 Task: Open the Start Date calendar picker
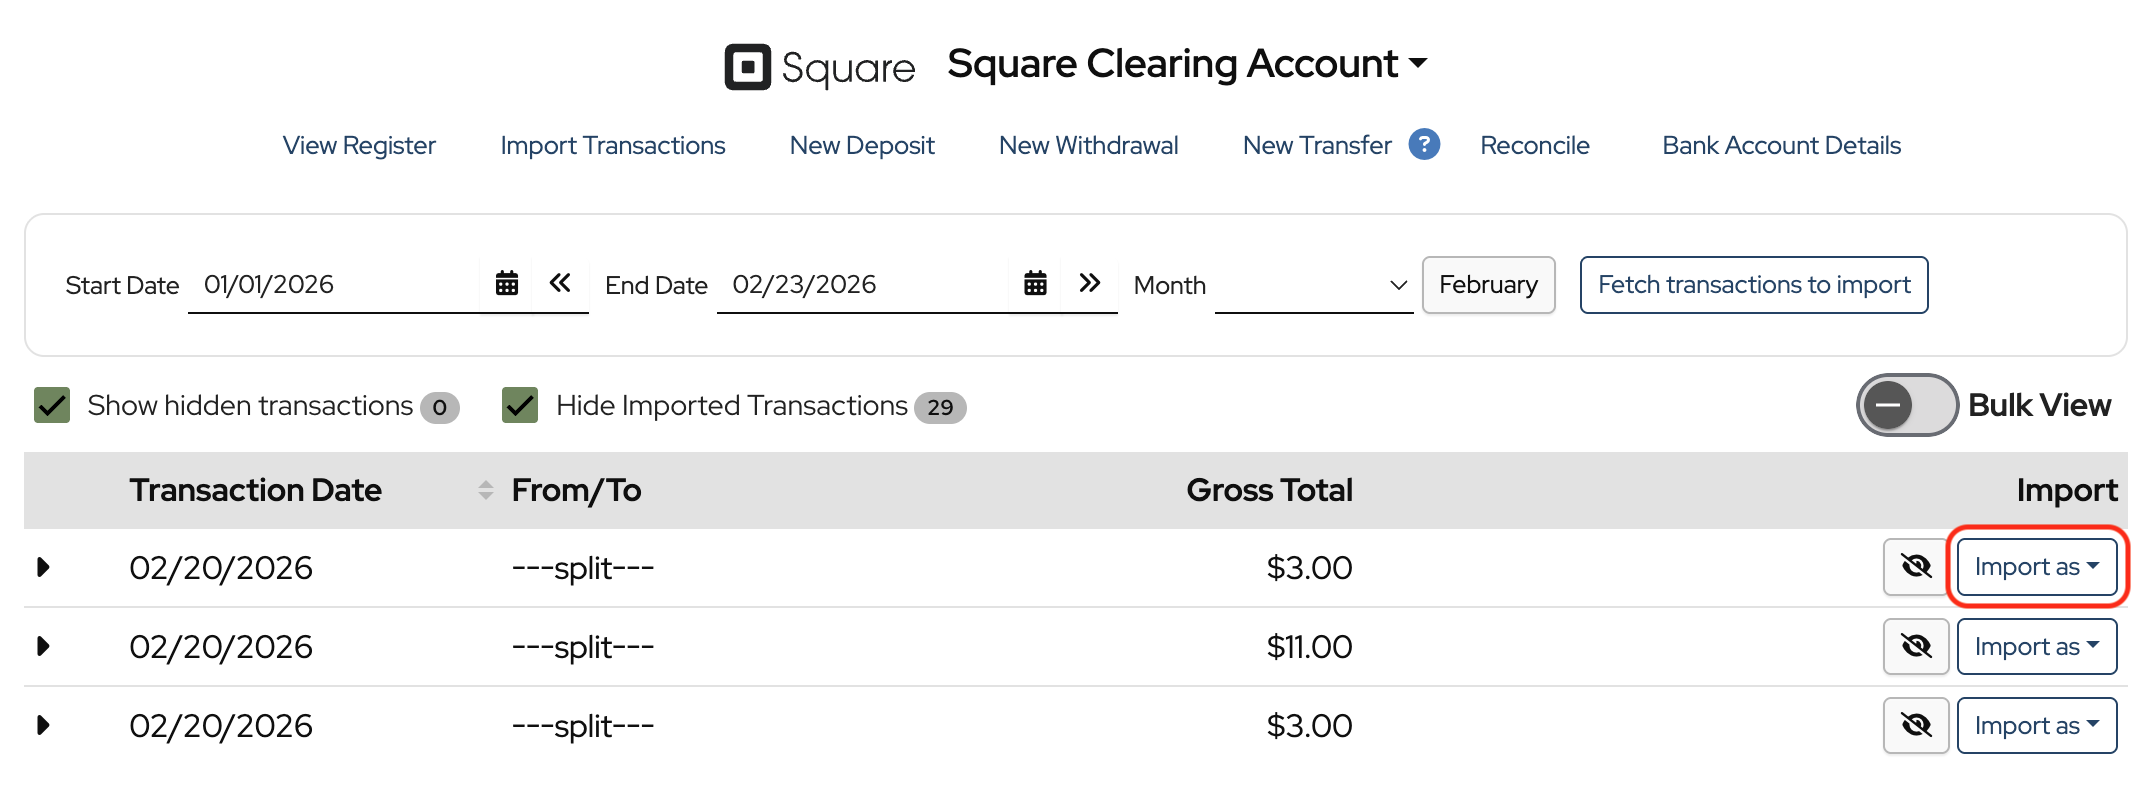(507, 284)
